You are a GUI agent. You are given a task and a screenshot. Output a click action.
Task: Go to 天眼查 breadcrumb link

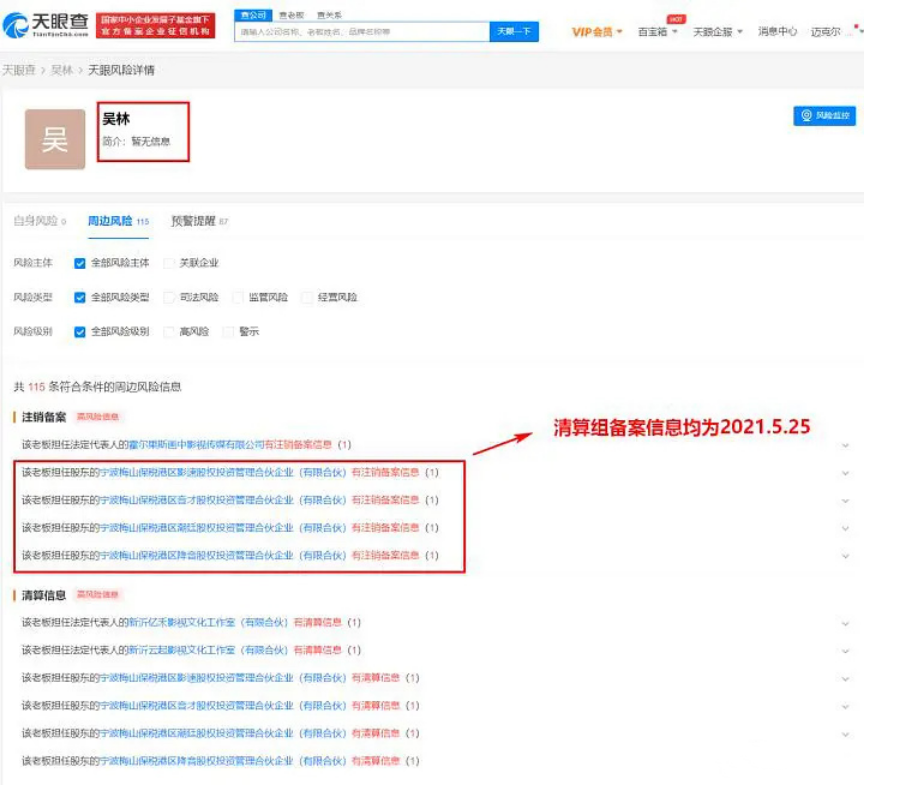(x=19, y=70)
